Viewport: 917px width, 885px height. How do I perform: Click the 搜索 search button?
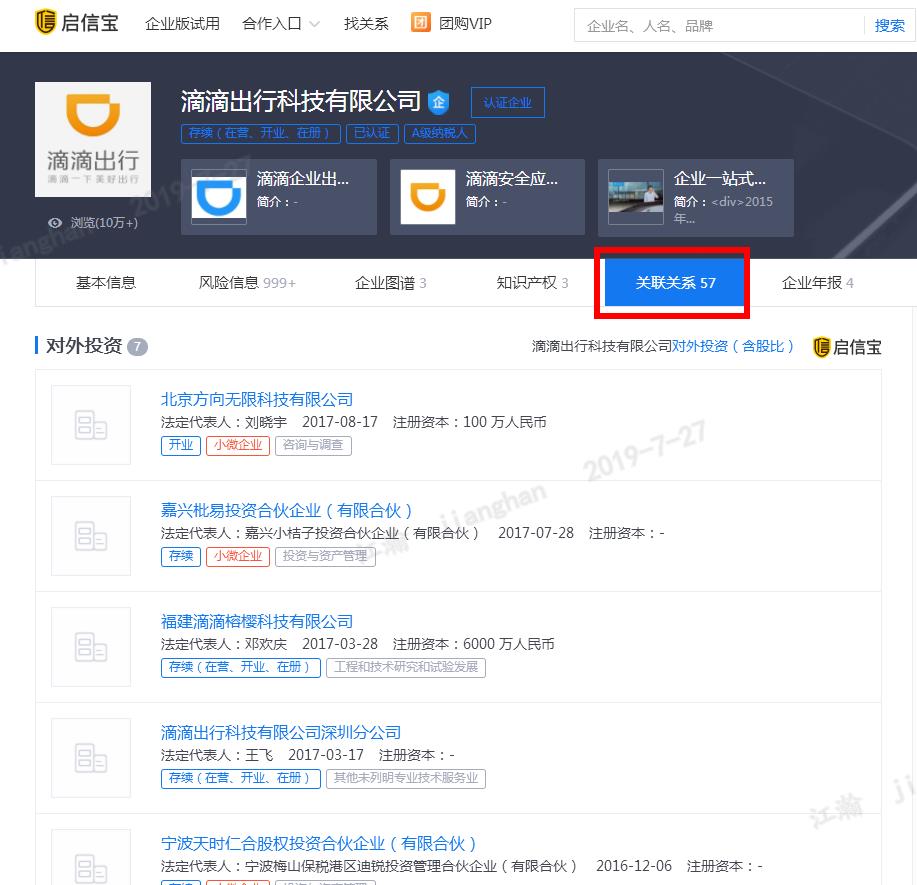coord(889,26)
